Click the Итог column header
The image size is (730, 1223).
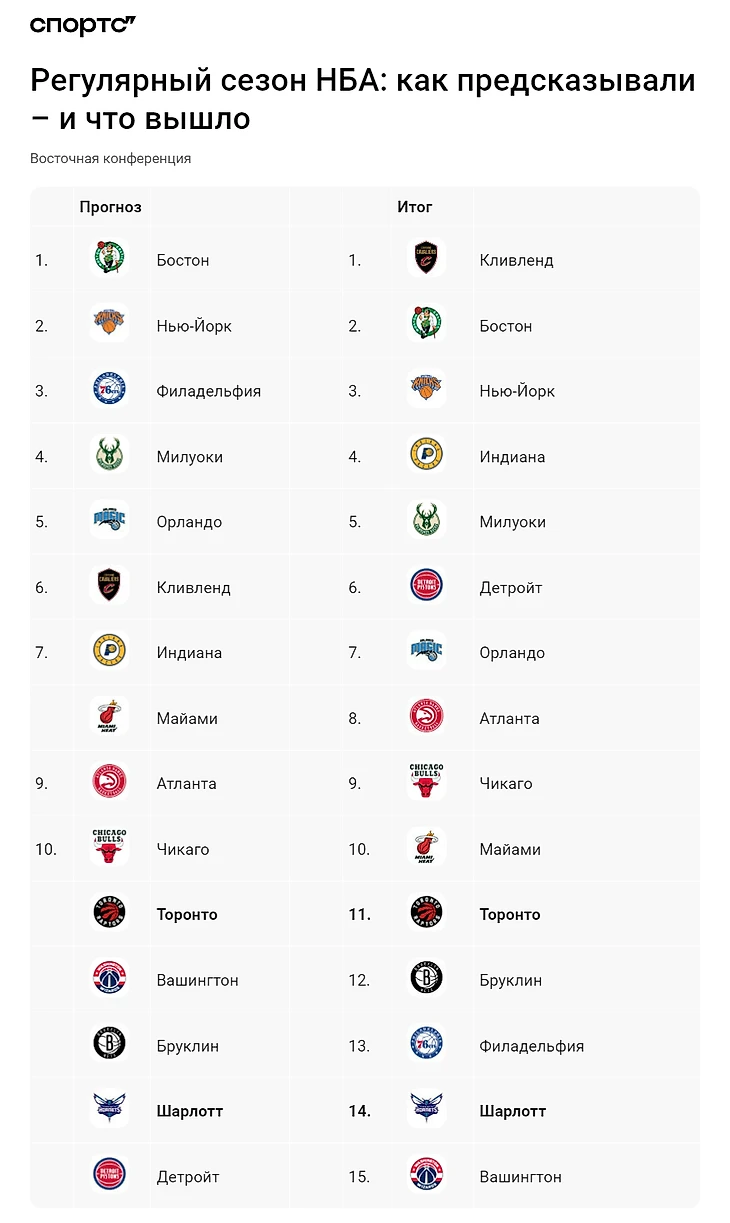click(415, 207)
